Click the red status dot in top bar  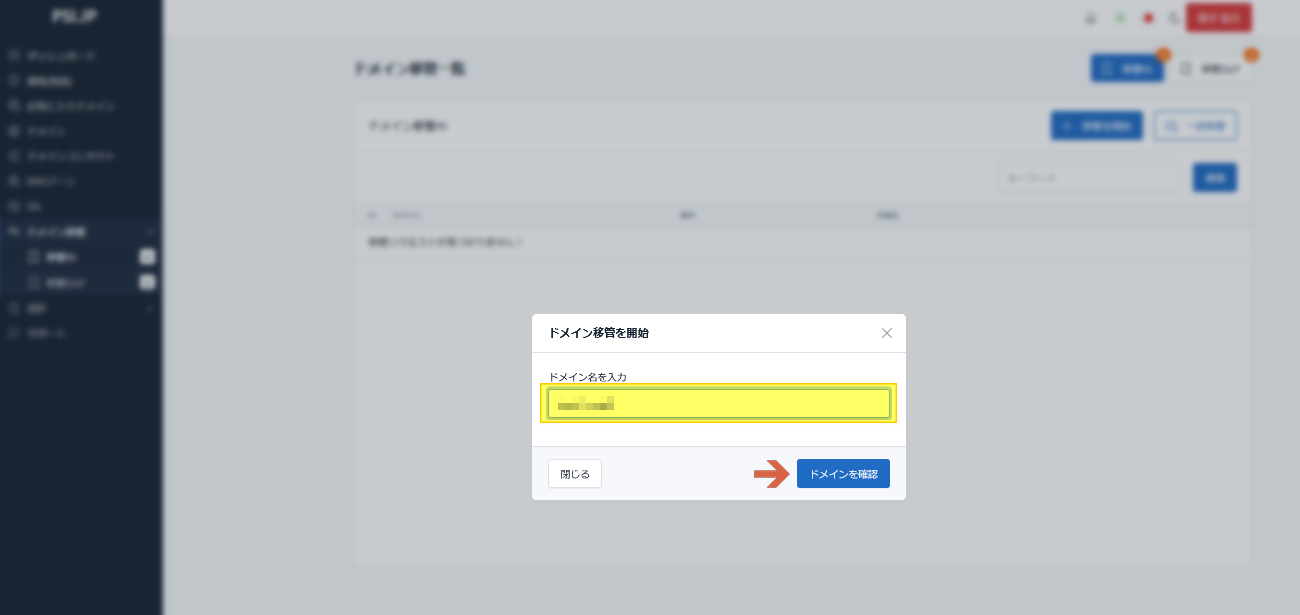[1148, 18]
